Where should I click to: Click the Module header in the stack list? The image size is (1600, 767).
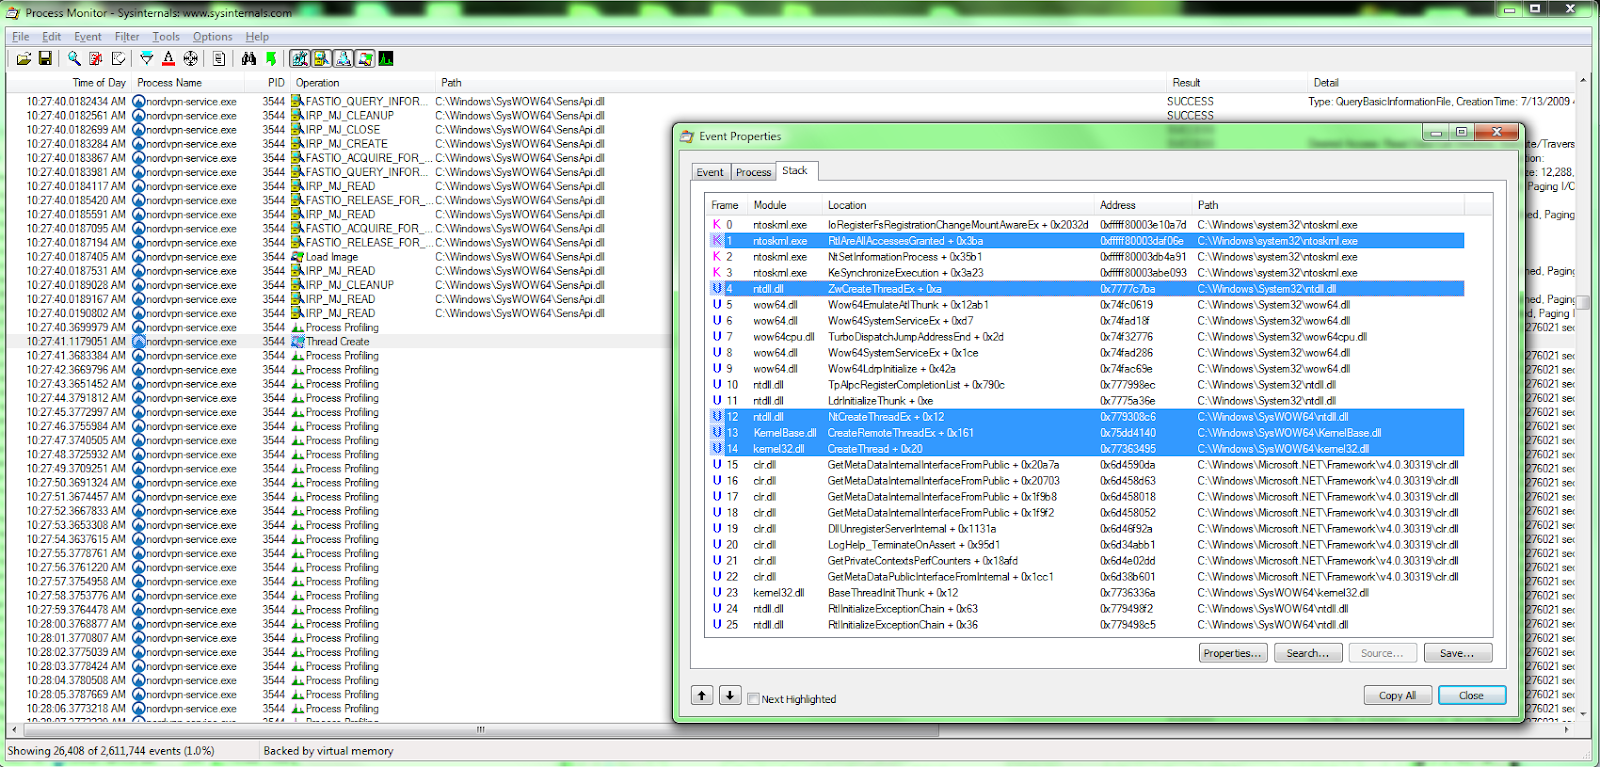pyautogui.click(x=786, y=205)
